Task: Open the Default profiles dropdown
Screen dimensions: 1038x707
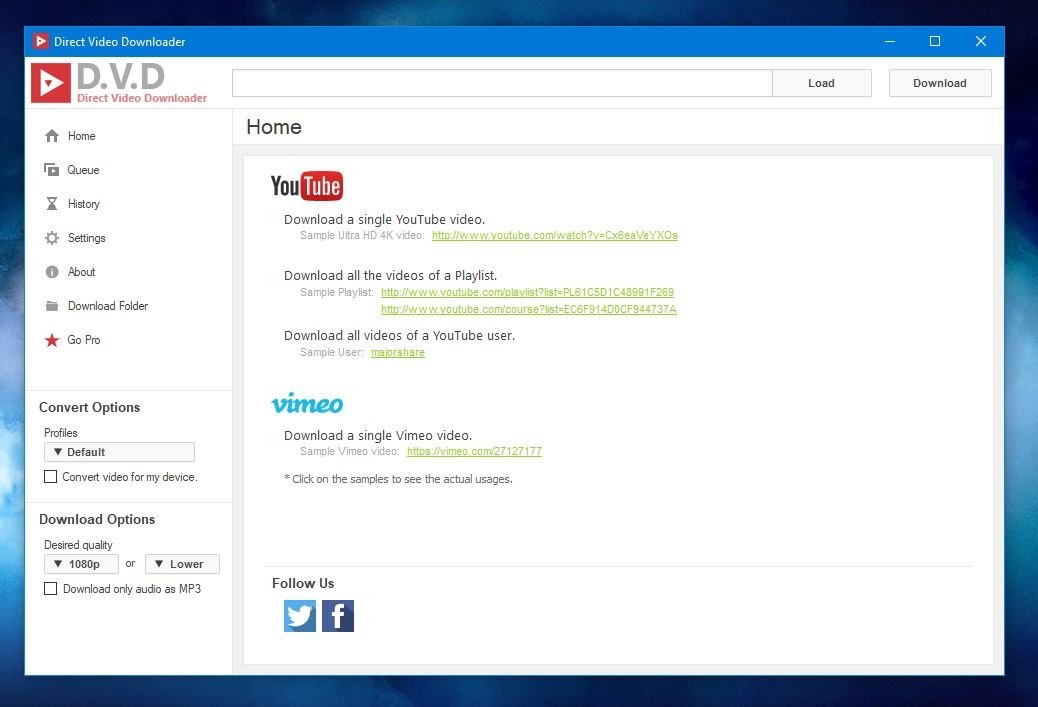Action: pos(119,452)
